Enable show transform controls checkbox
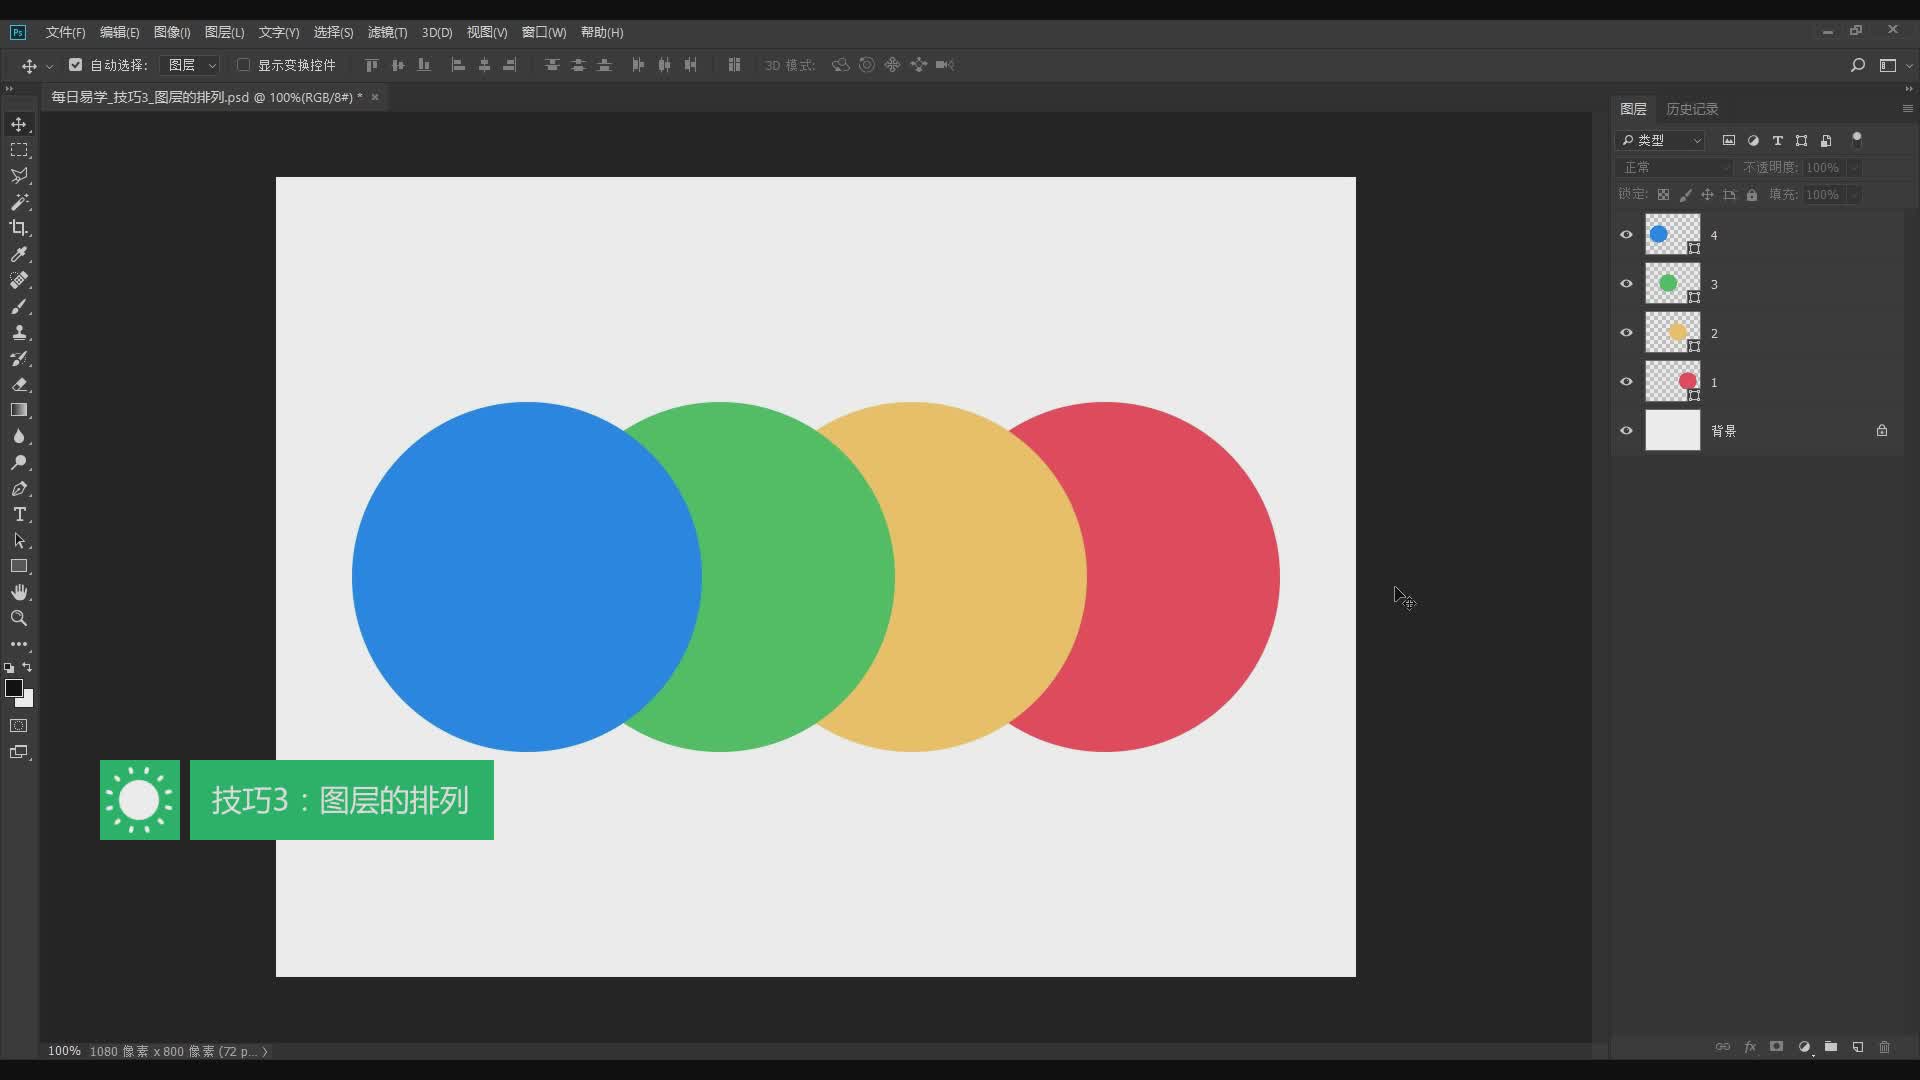Screen dimensions: 1920x1080 click(243, 65)
